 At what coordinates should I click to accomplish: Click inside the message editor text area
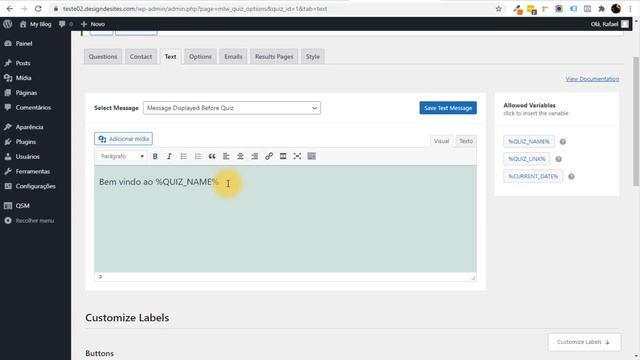coord(285,219)
